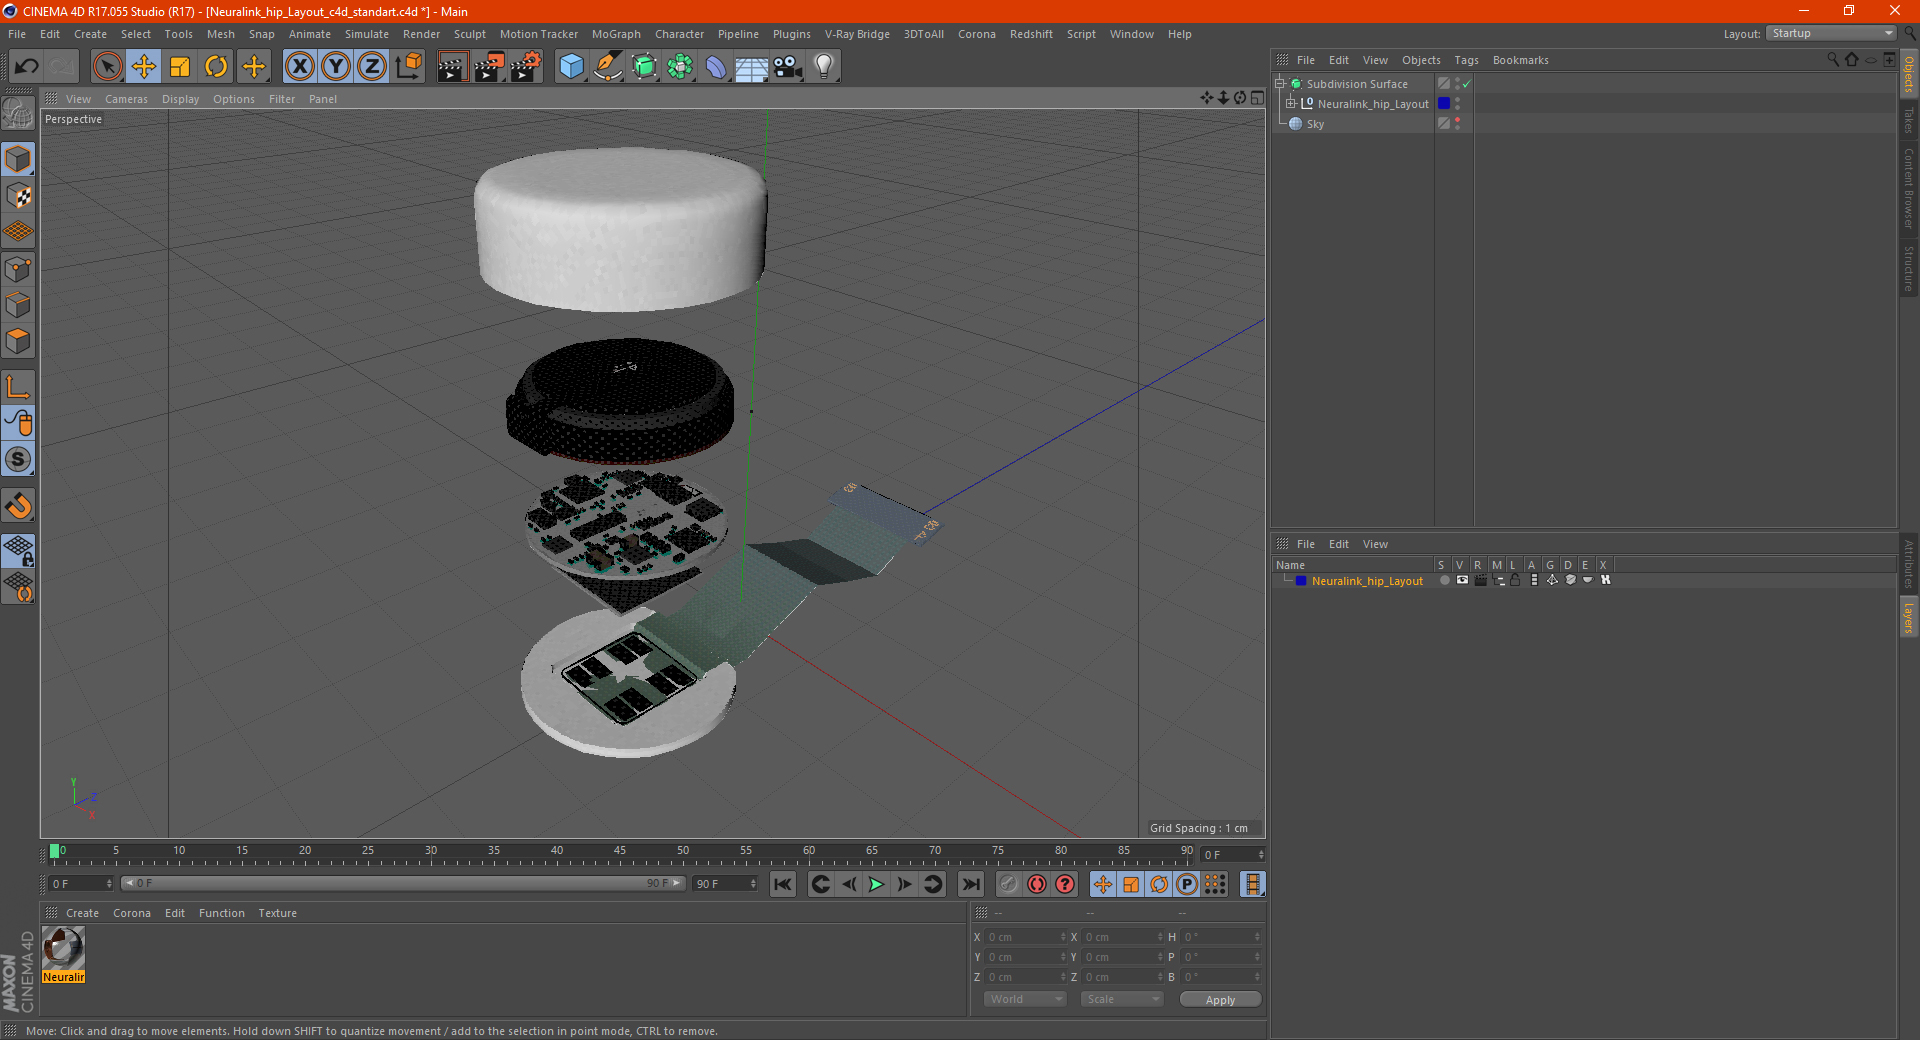Collapse the Subdivision Surface tree node

pos(1280,84)
